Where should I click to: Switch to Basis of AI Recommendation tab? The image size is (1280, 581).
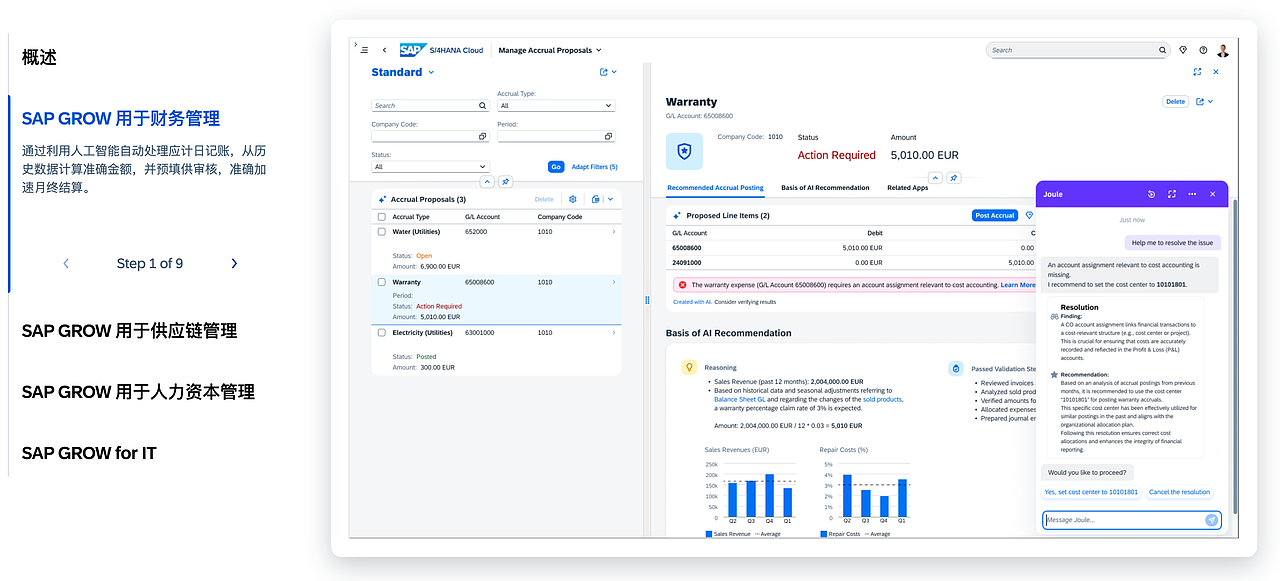pos(825,188)
